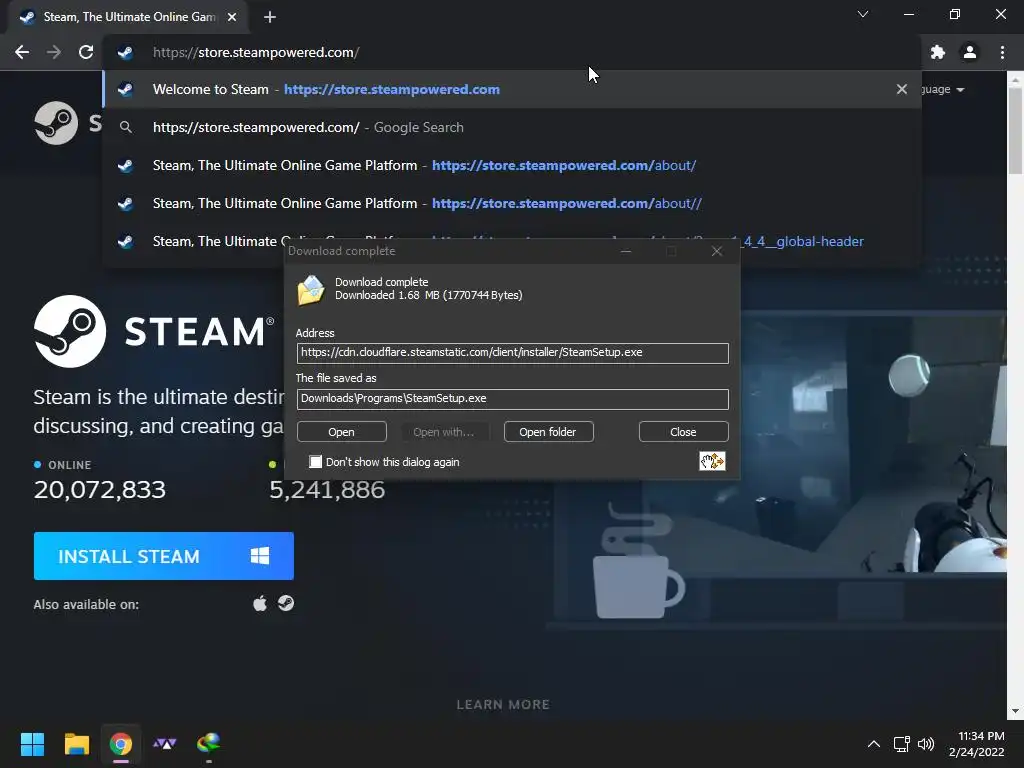This screenshot has width=1024, height=768.
Task: Minimize the Download complete dialog
Action: click(626, 251)
